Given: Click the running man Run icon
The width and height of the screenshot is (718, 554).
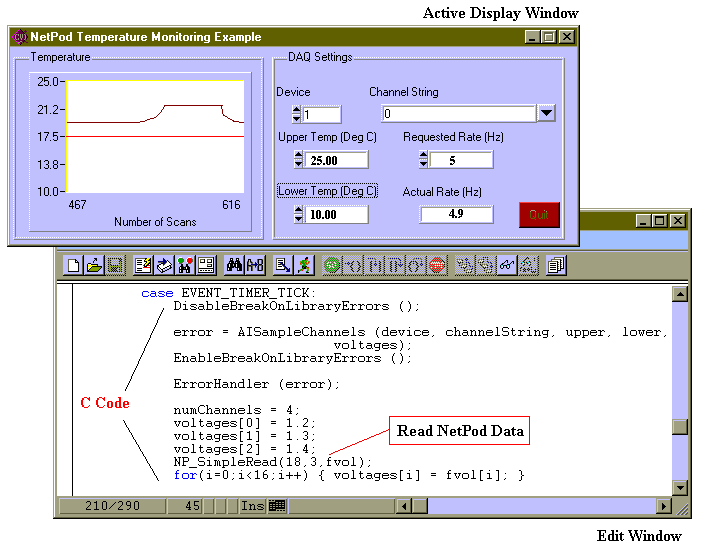Looking at the screenshot, I should [x=304, y=265].
